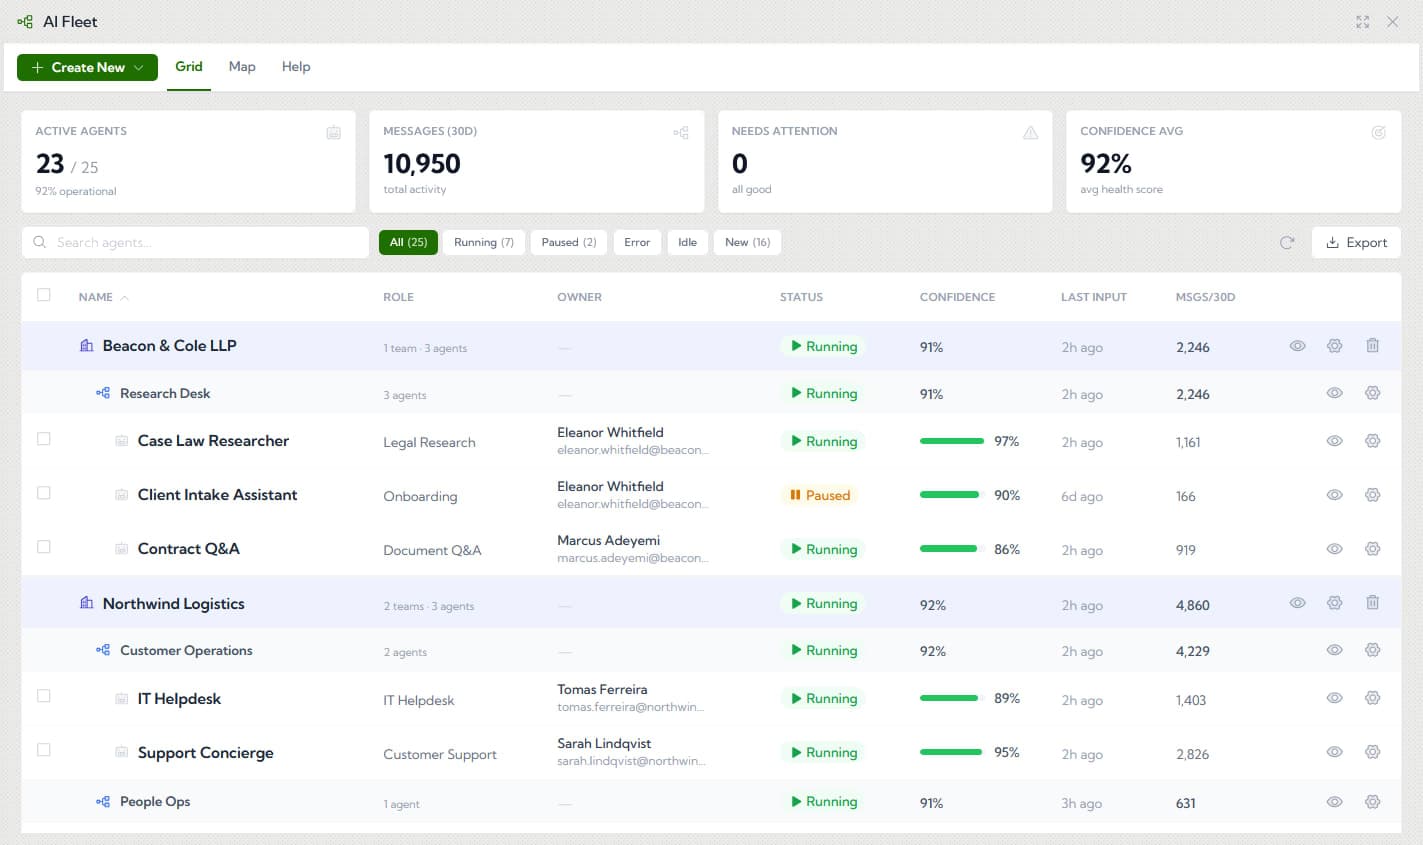The width and height of the screenshot is (1423, 845).
Task: Open settings gear for Support Concierge
Action: (x=1372, y=752)
